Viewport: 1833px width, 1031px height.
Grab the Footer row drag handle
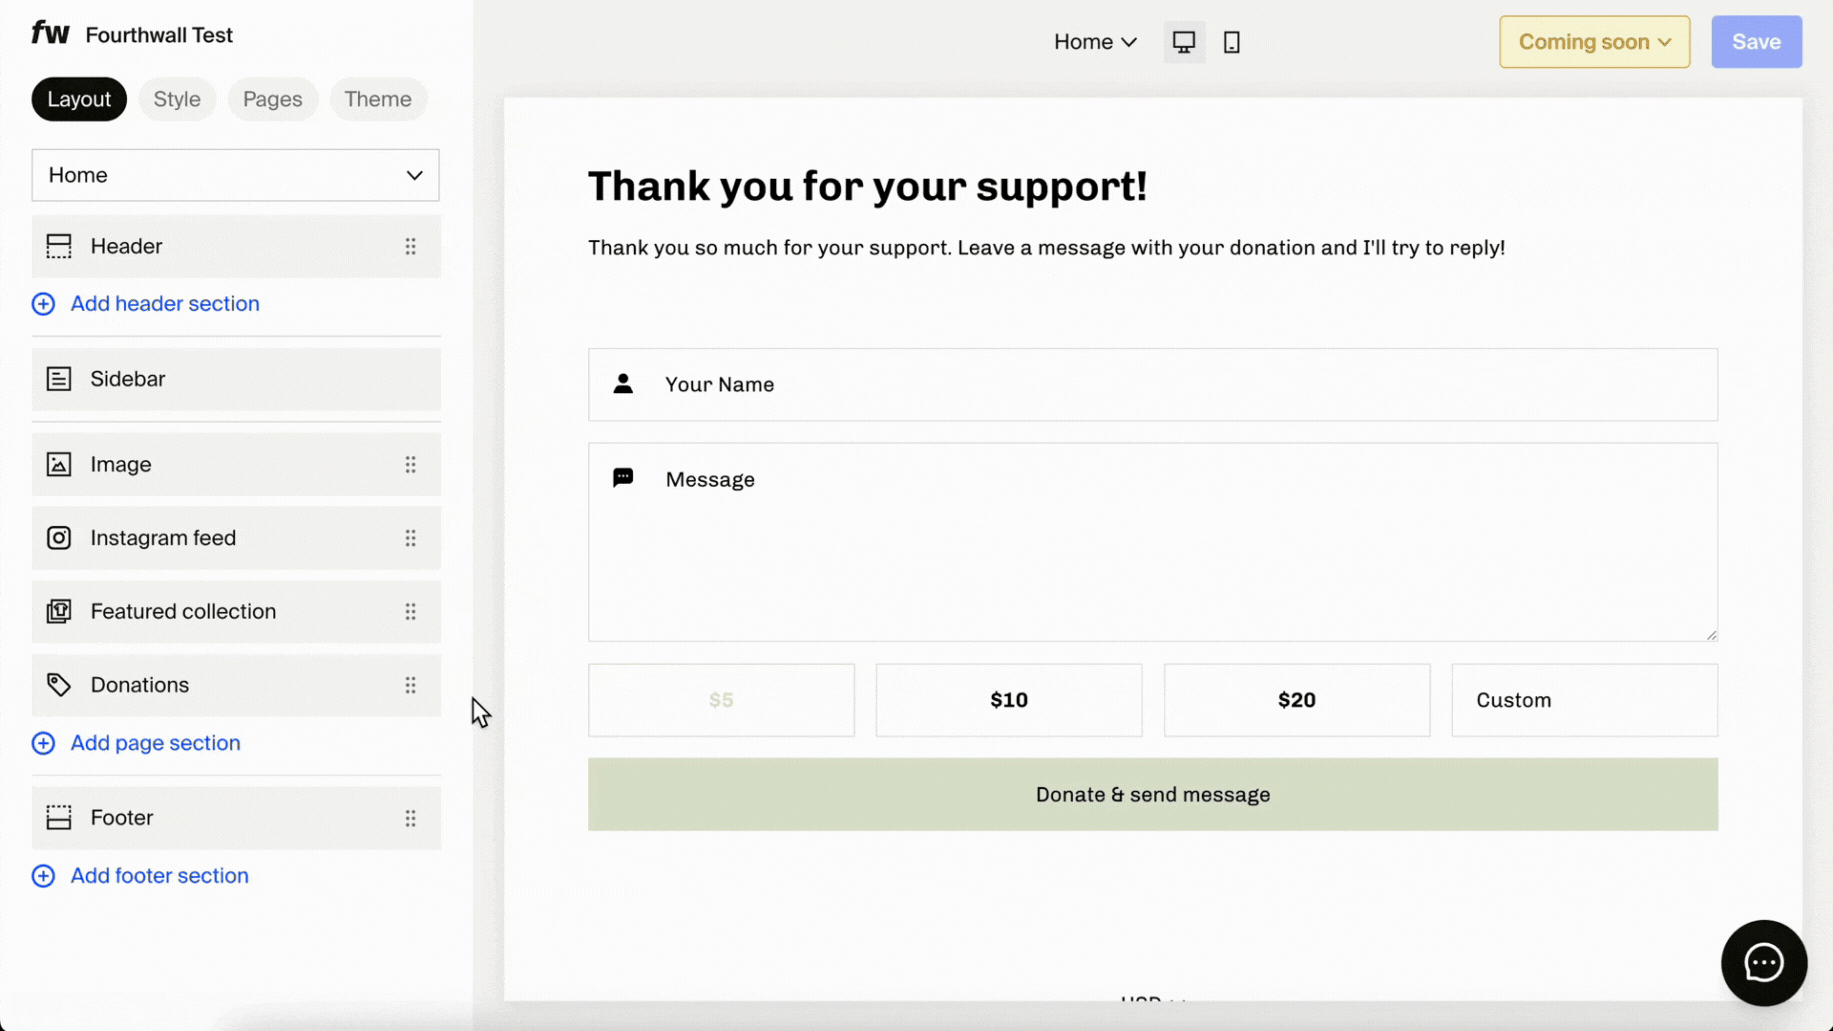coord(410,818)
